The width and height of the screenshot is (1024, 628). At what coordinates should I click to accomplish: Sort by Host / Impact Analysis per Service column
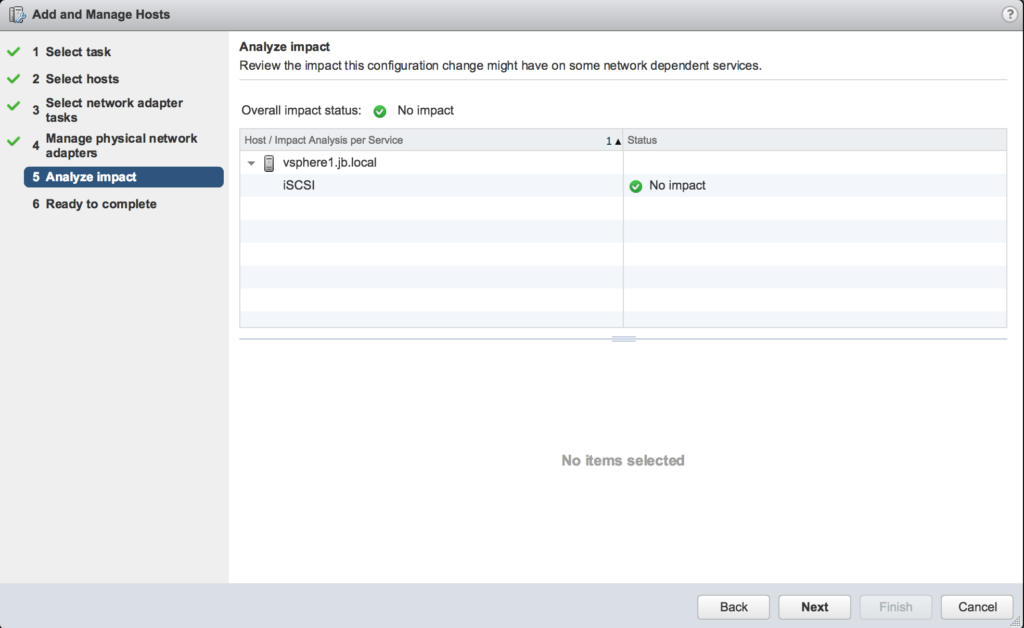click(x=431, y=140)
